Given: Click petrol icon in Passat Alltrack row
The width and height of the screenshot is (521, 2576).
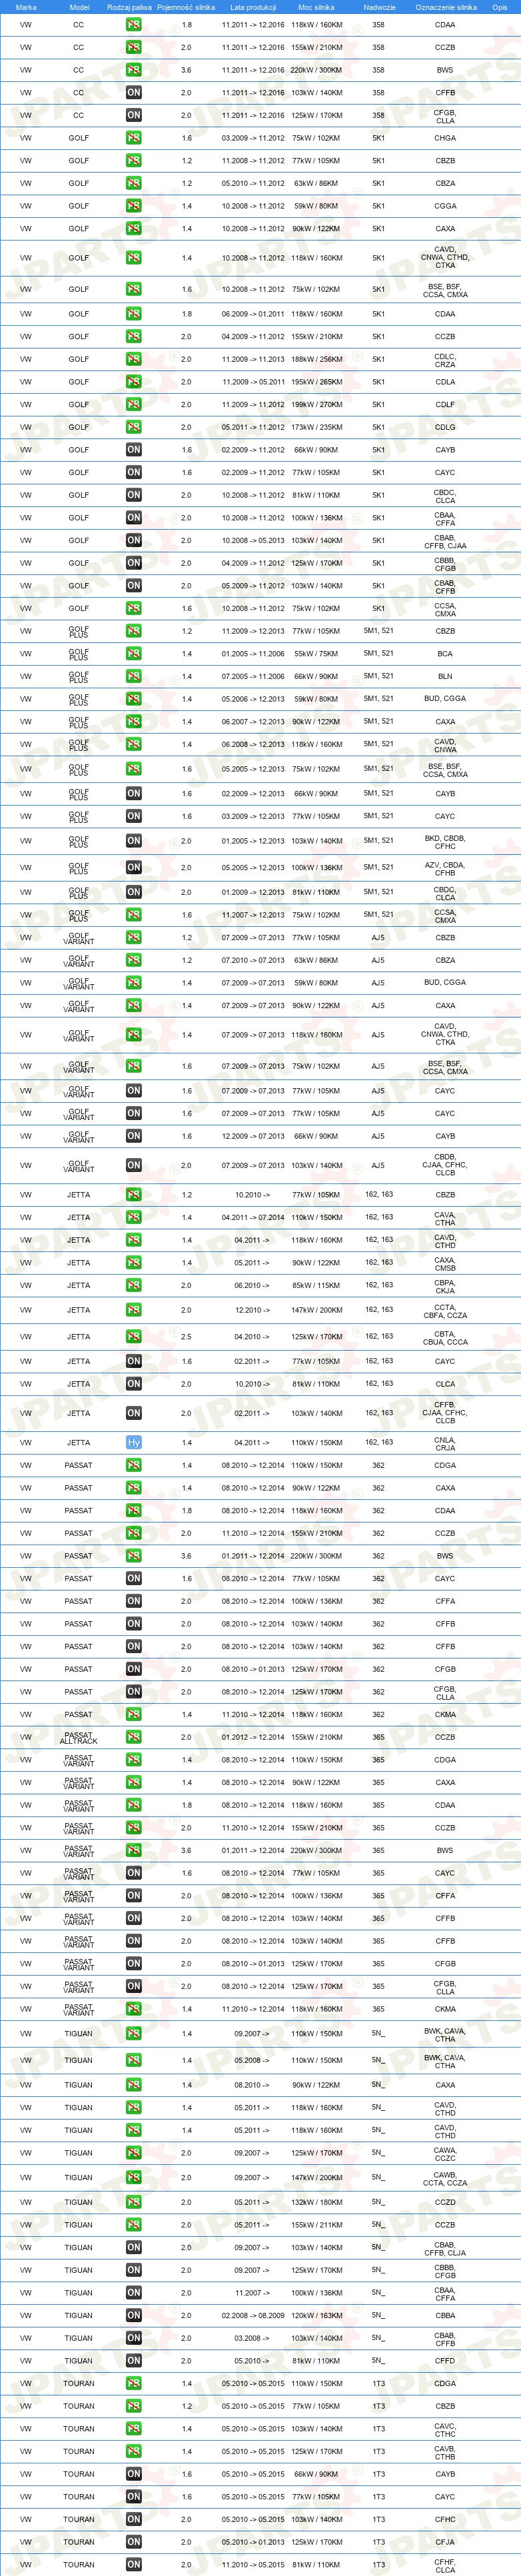Looking at the screenshot, I should 134,1737.
